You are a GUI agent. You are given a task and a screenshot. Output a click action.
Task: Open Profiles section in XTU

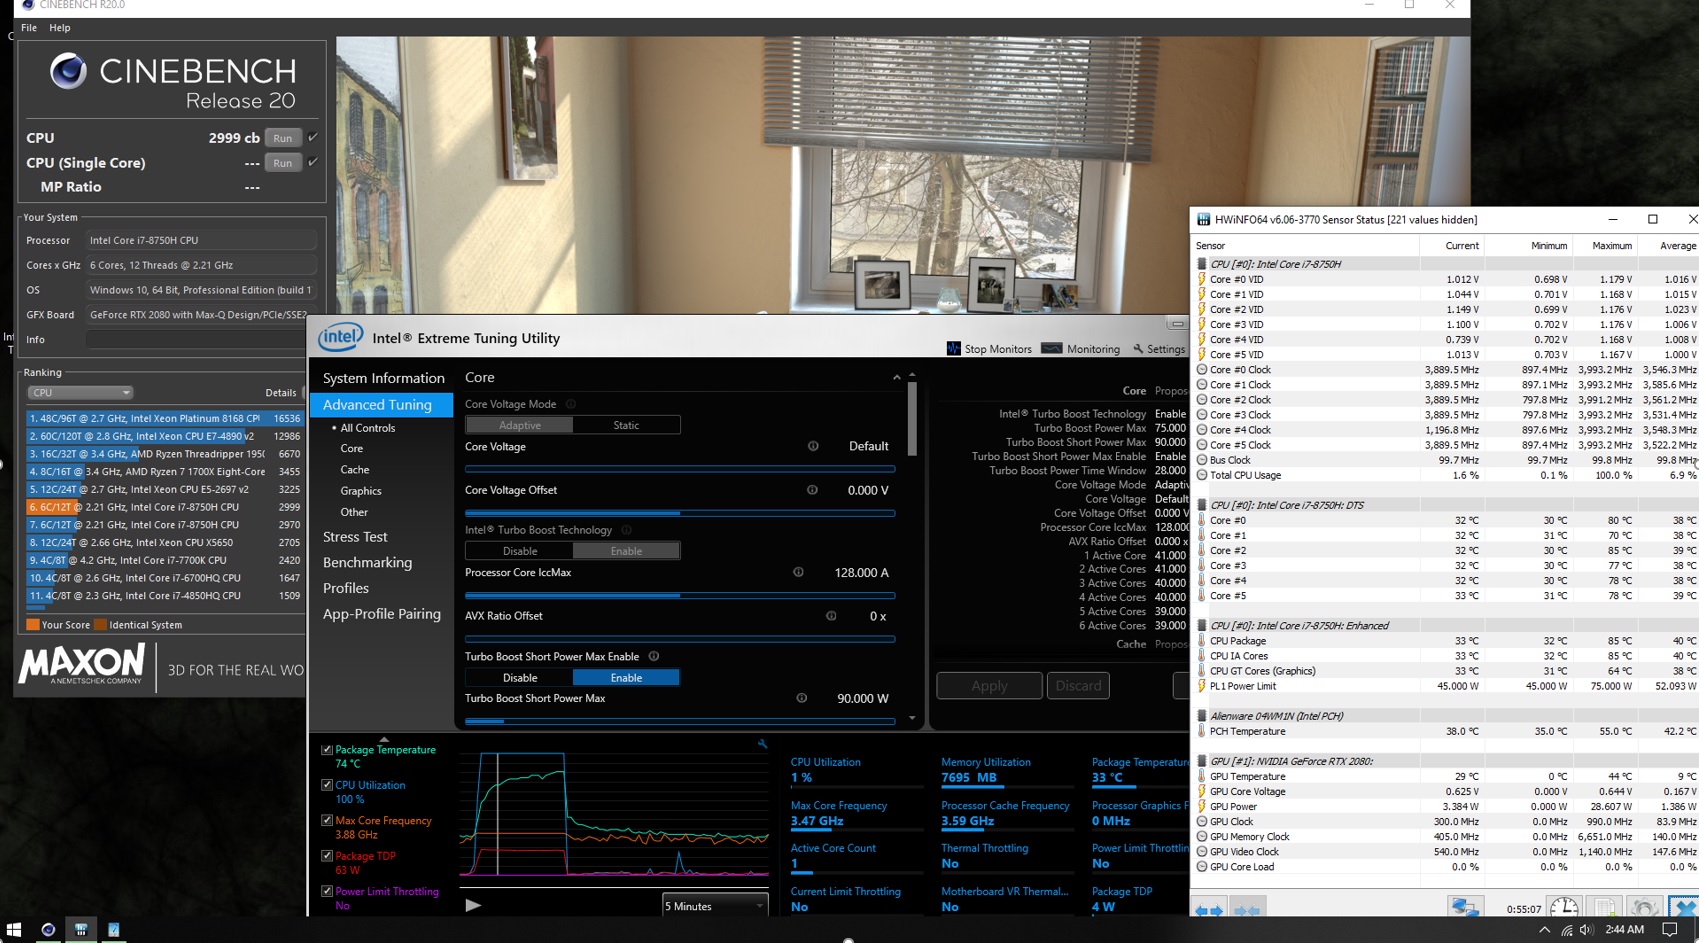click(346, 588)
